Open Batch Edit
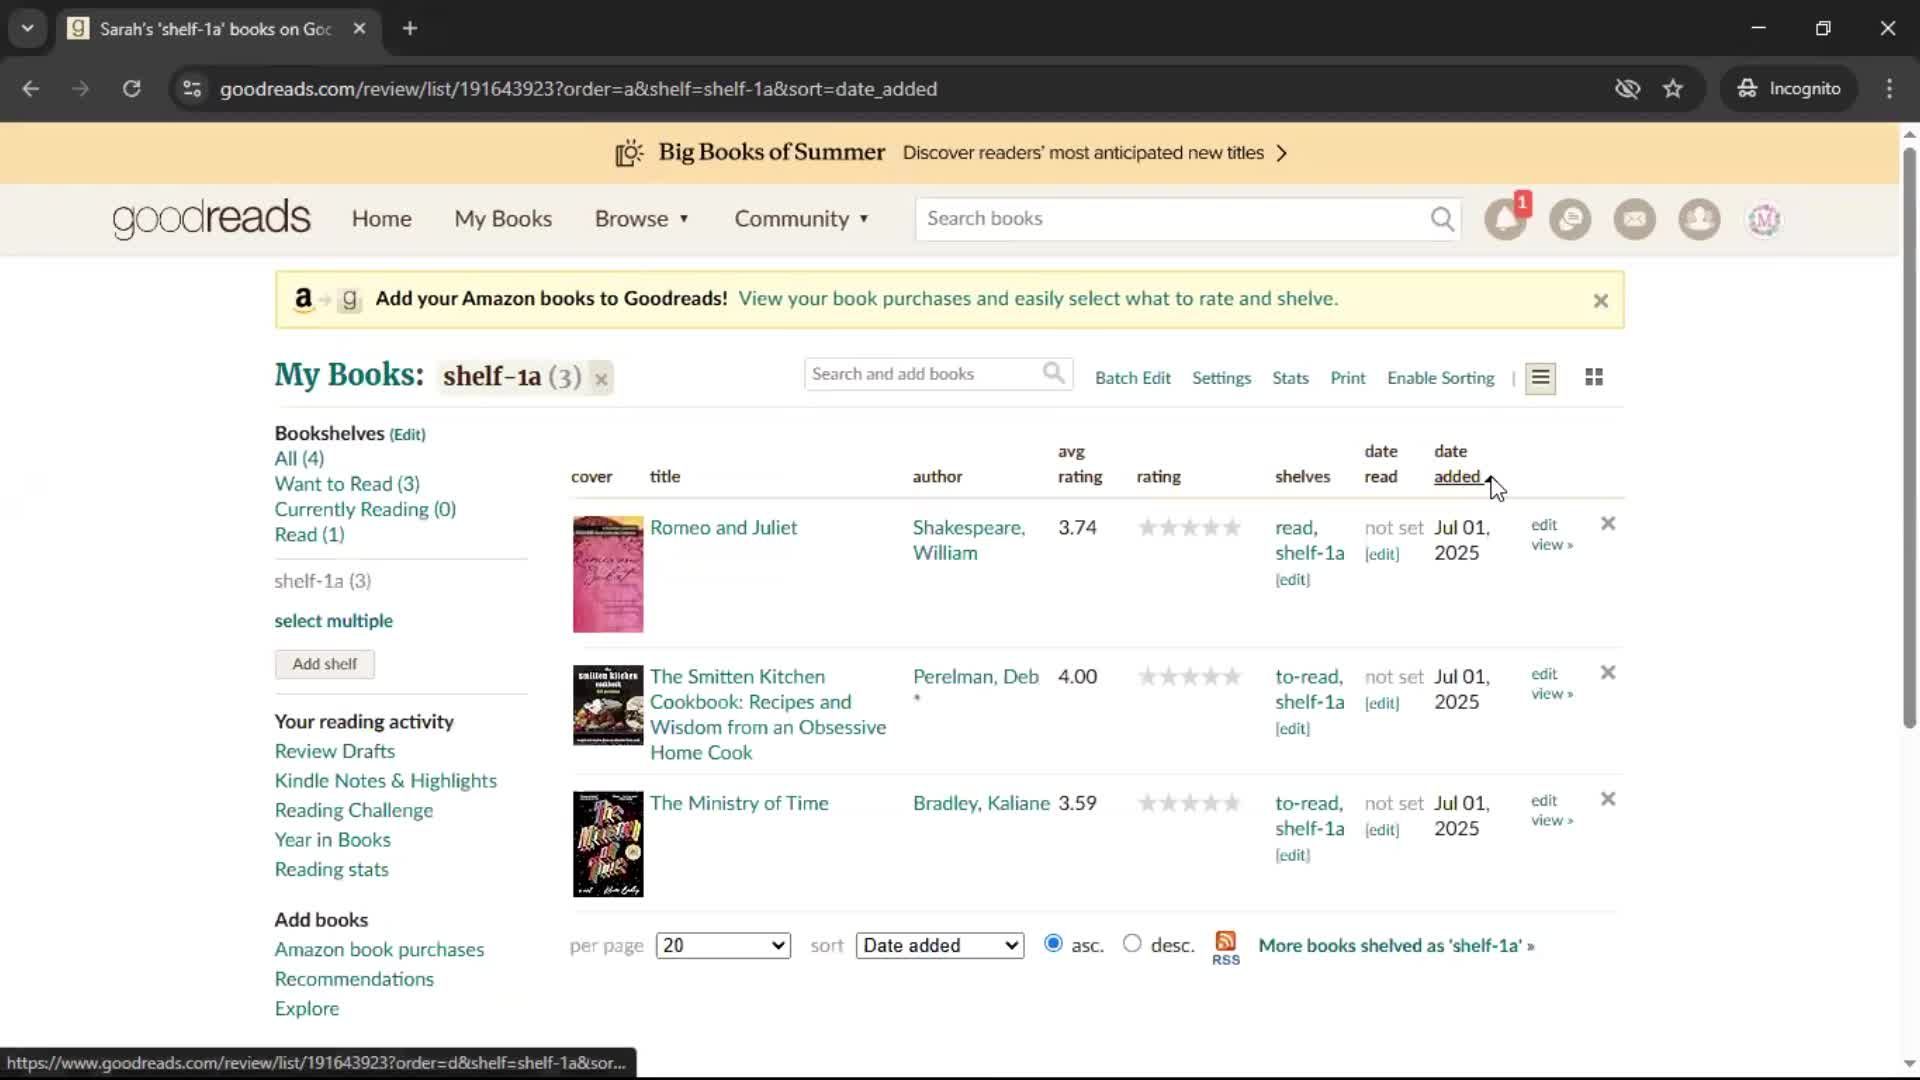 pos(1132,378)
